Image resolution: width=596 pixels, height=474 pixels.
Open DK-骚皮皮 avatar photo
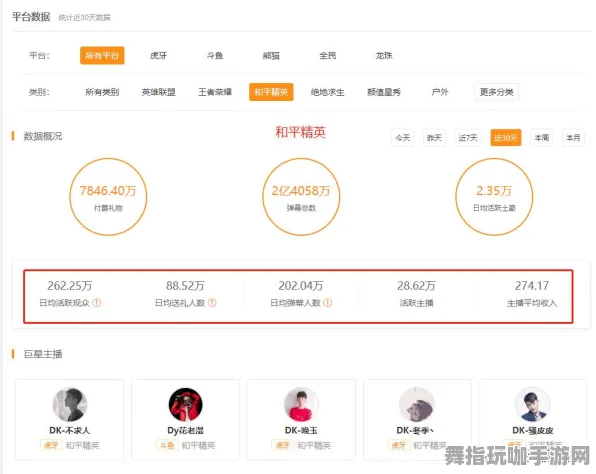(533, 404)
